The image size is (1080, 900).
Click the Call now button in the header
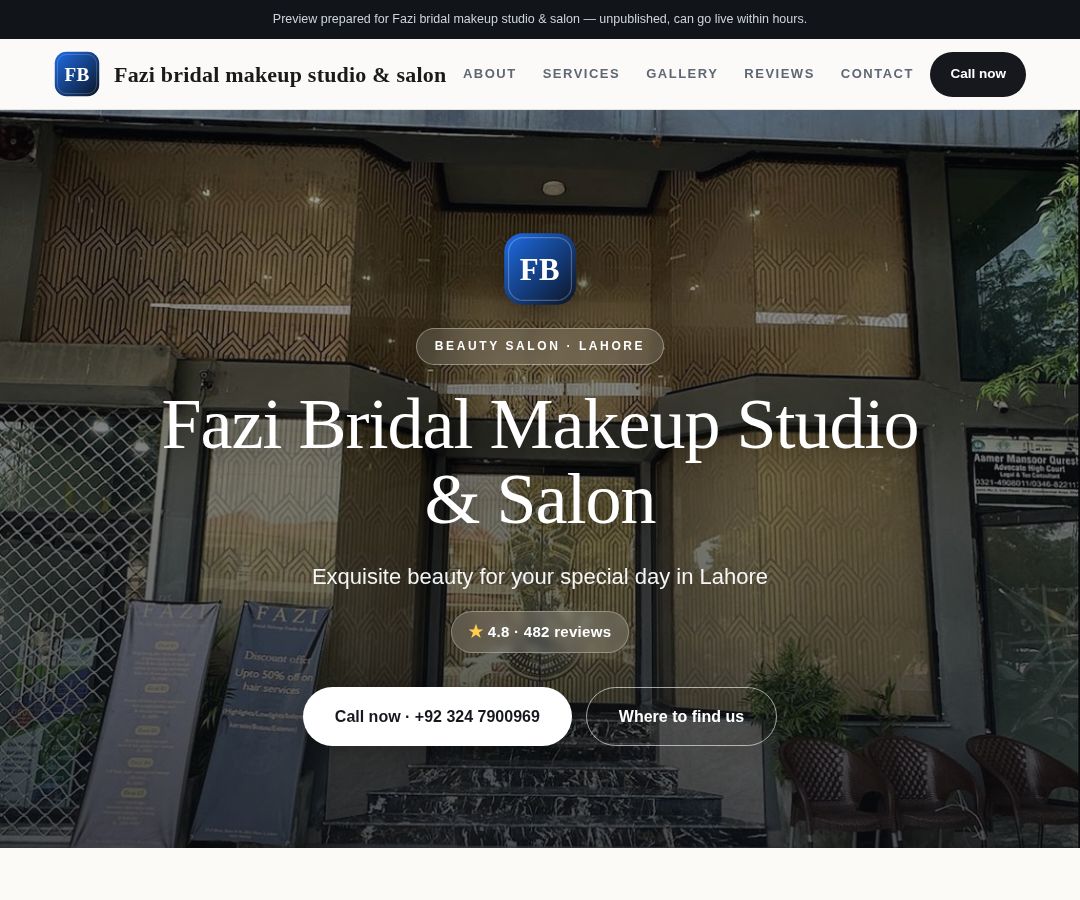tap(977, 74)
